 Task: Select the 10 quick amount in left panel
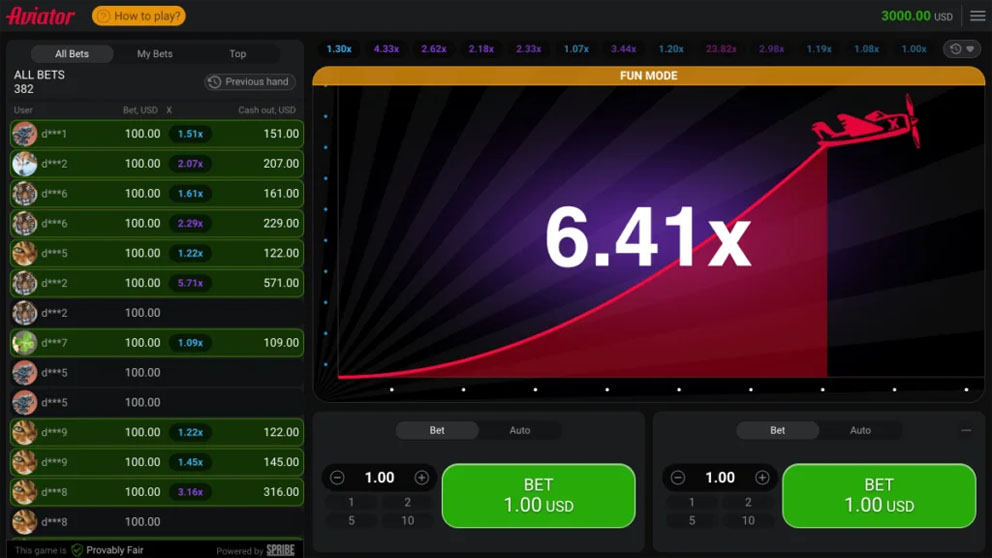tap(407, 520)
